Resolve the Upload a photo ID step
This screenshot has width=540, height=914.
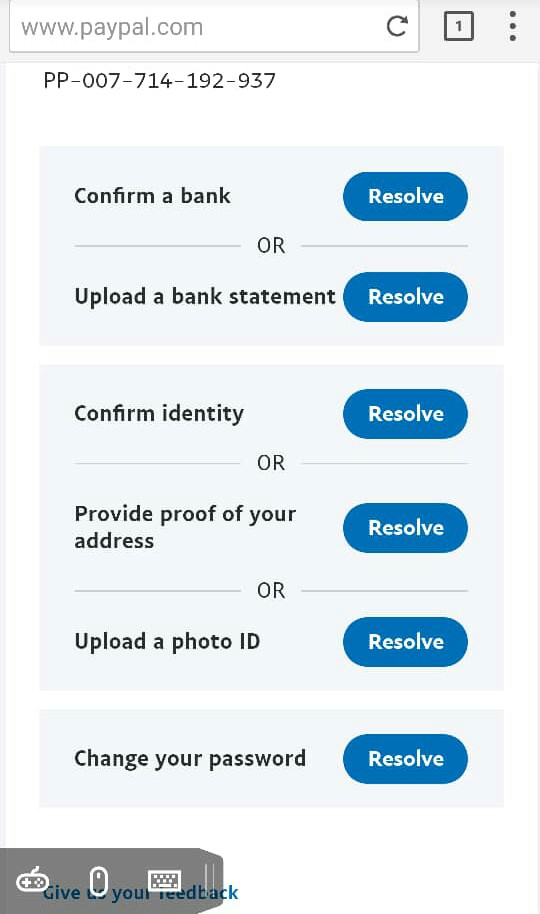click(405, 642)
